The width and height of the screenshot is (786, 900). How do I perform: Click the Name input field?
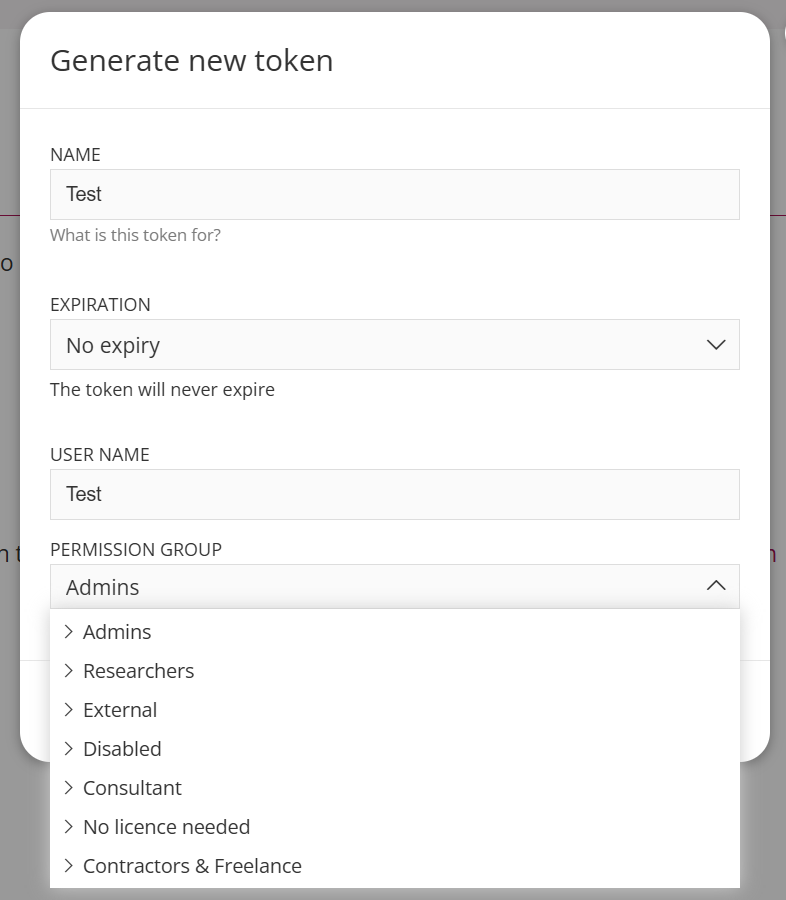(394, 194)
